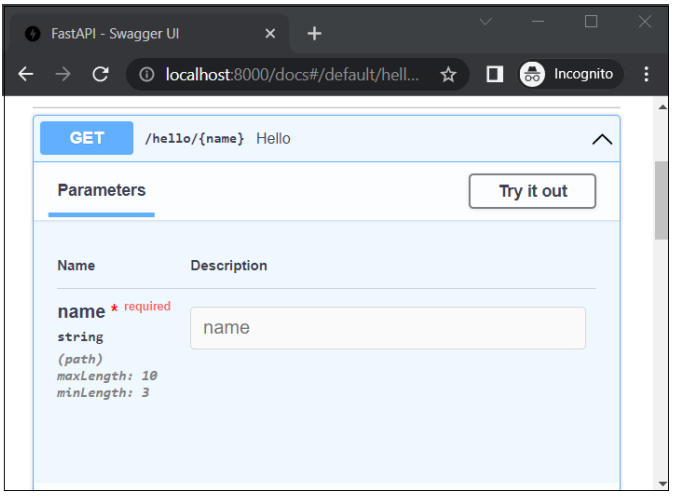The height and width of the screenshot is (500, 677).
Task: Click the name parameter input field
Action: point(387,328)
